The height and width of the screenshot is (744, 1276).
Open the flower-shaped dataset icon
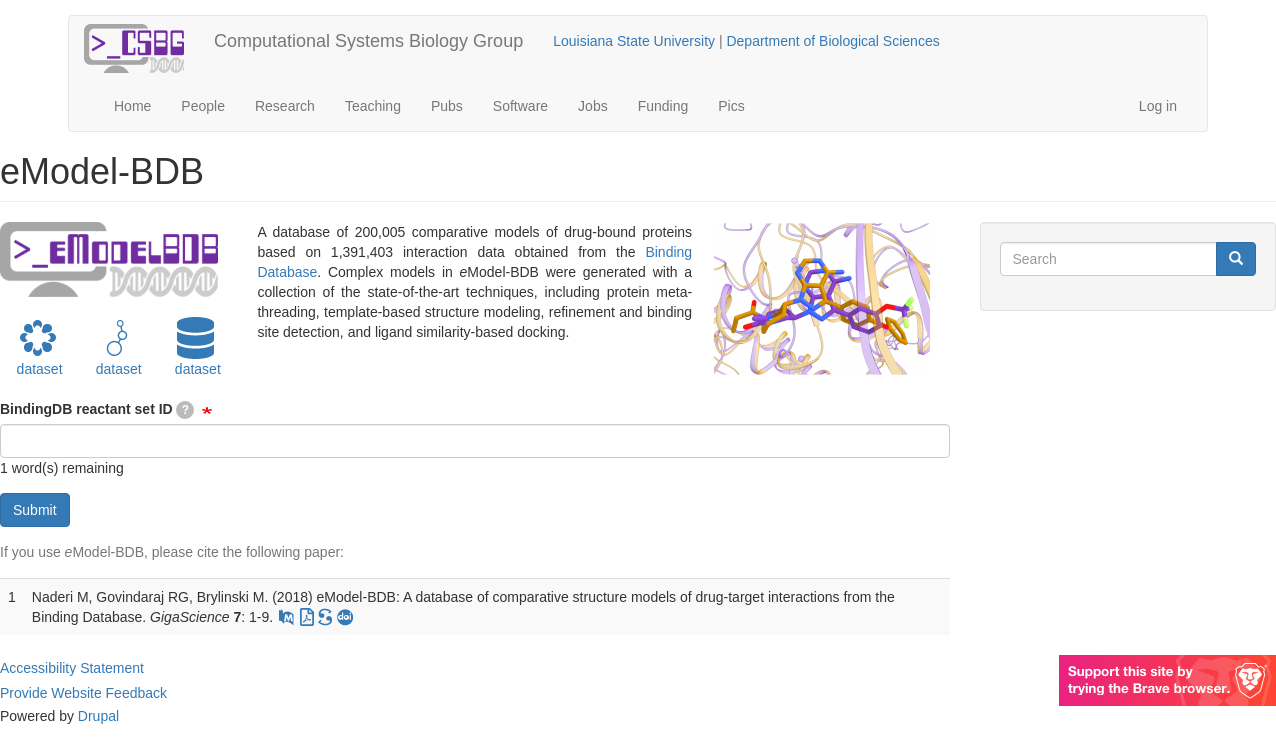click(38, 338)
